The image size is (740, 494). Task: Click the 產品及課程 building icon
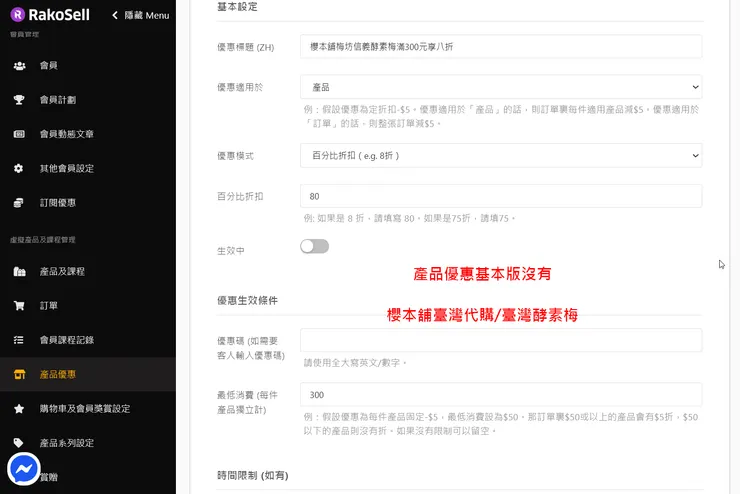click(19, 271)
